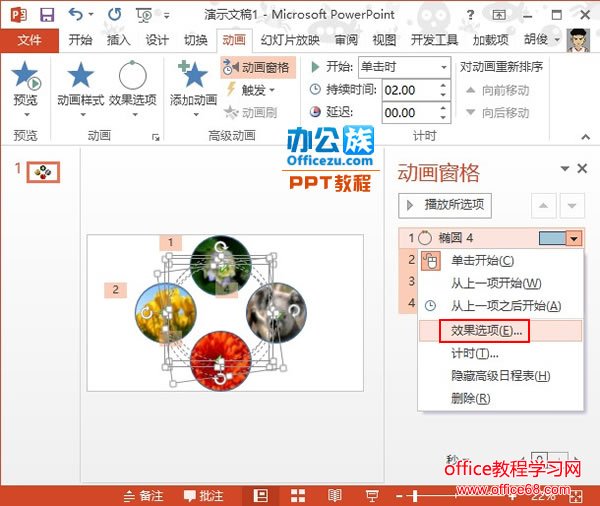
Task: Open the 文件 (File) tab
Action: pyautogui.click(x=29, y=40)
